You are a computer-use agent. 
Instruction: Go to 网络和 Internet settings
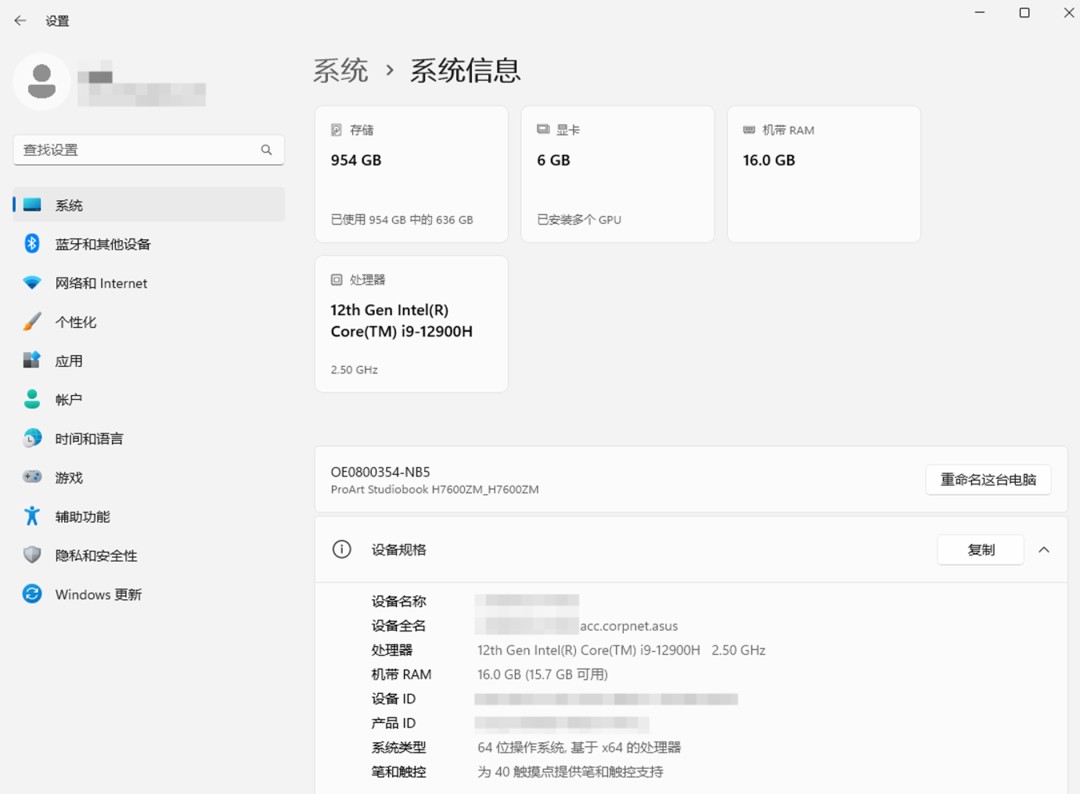[149, 283]
